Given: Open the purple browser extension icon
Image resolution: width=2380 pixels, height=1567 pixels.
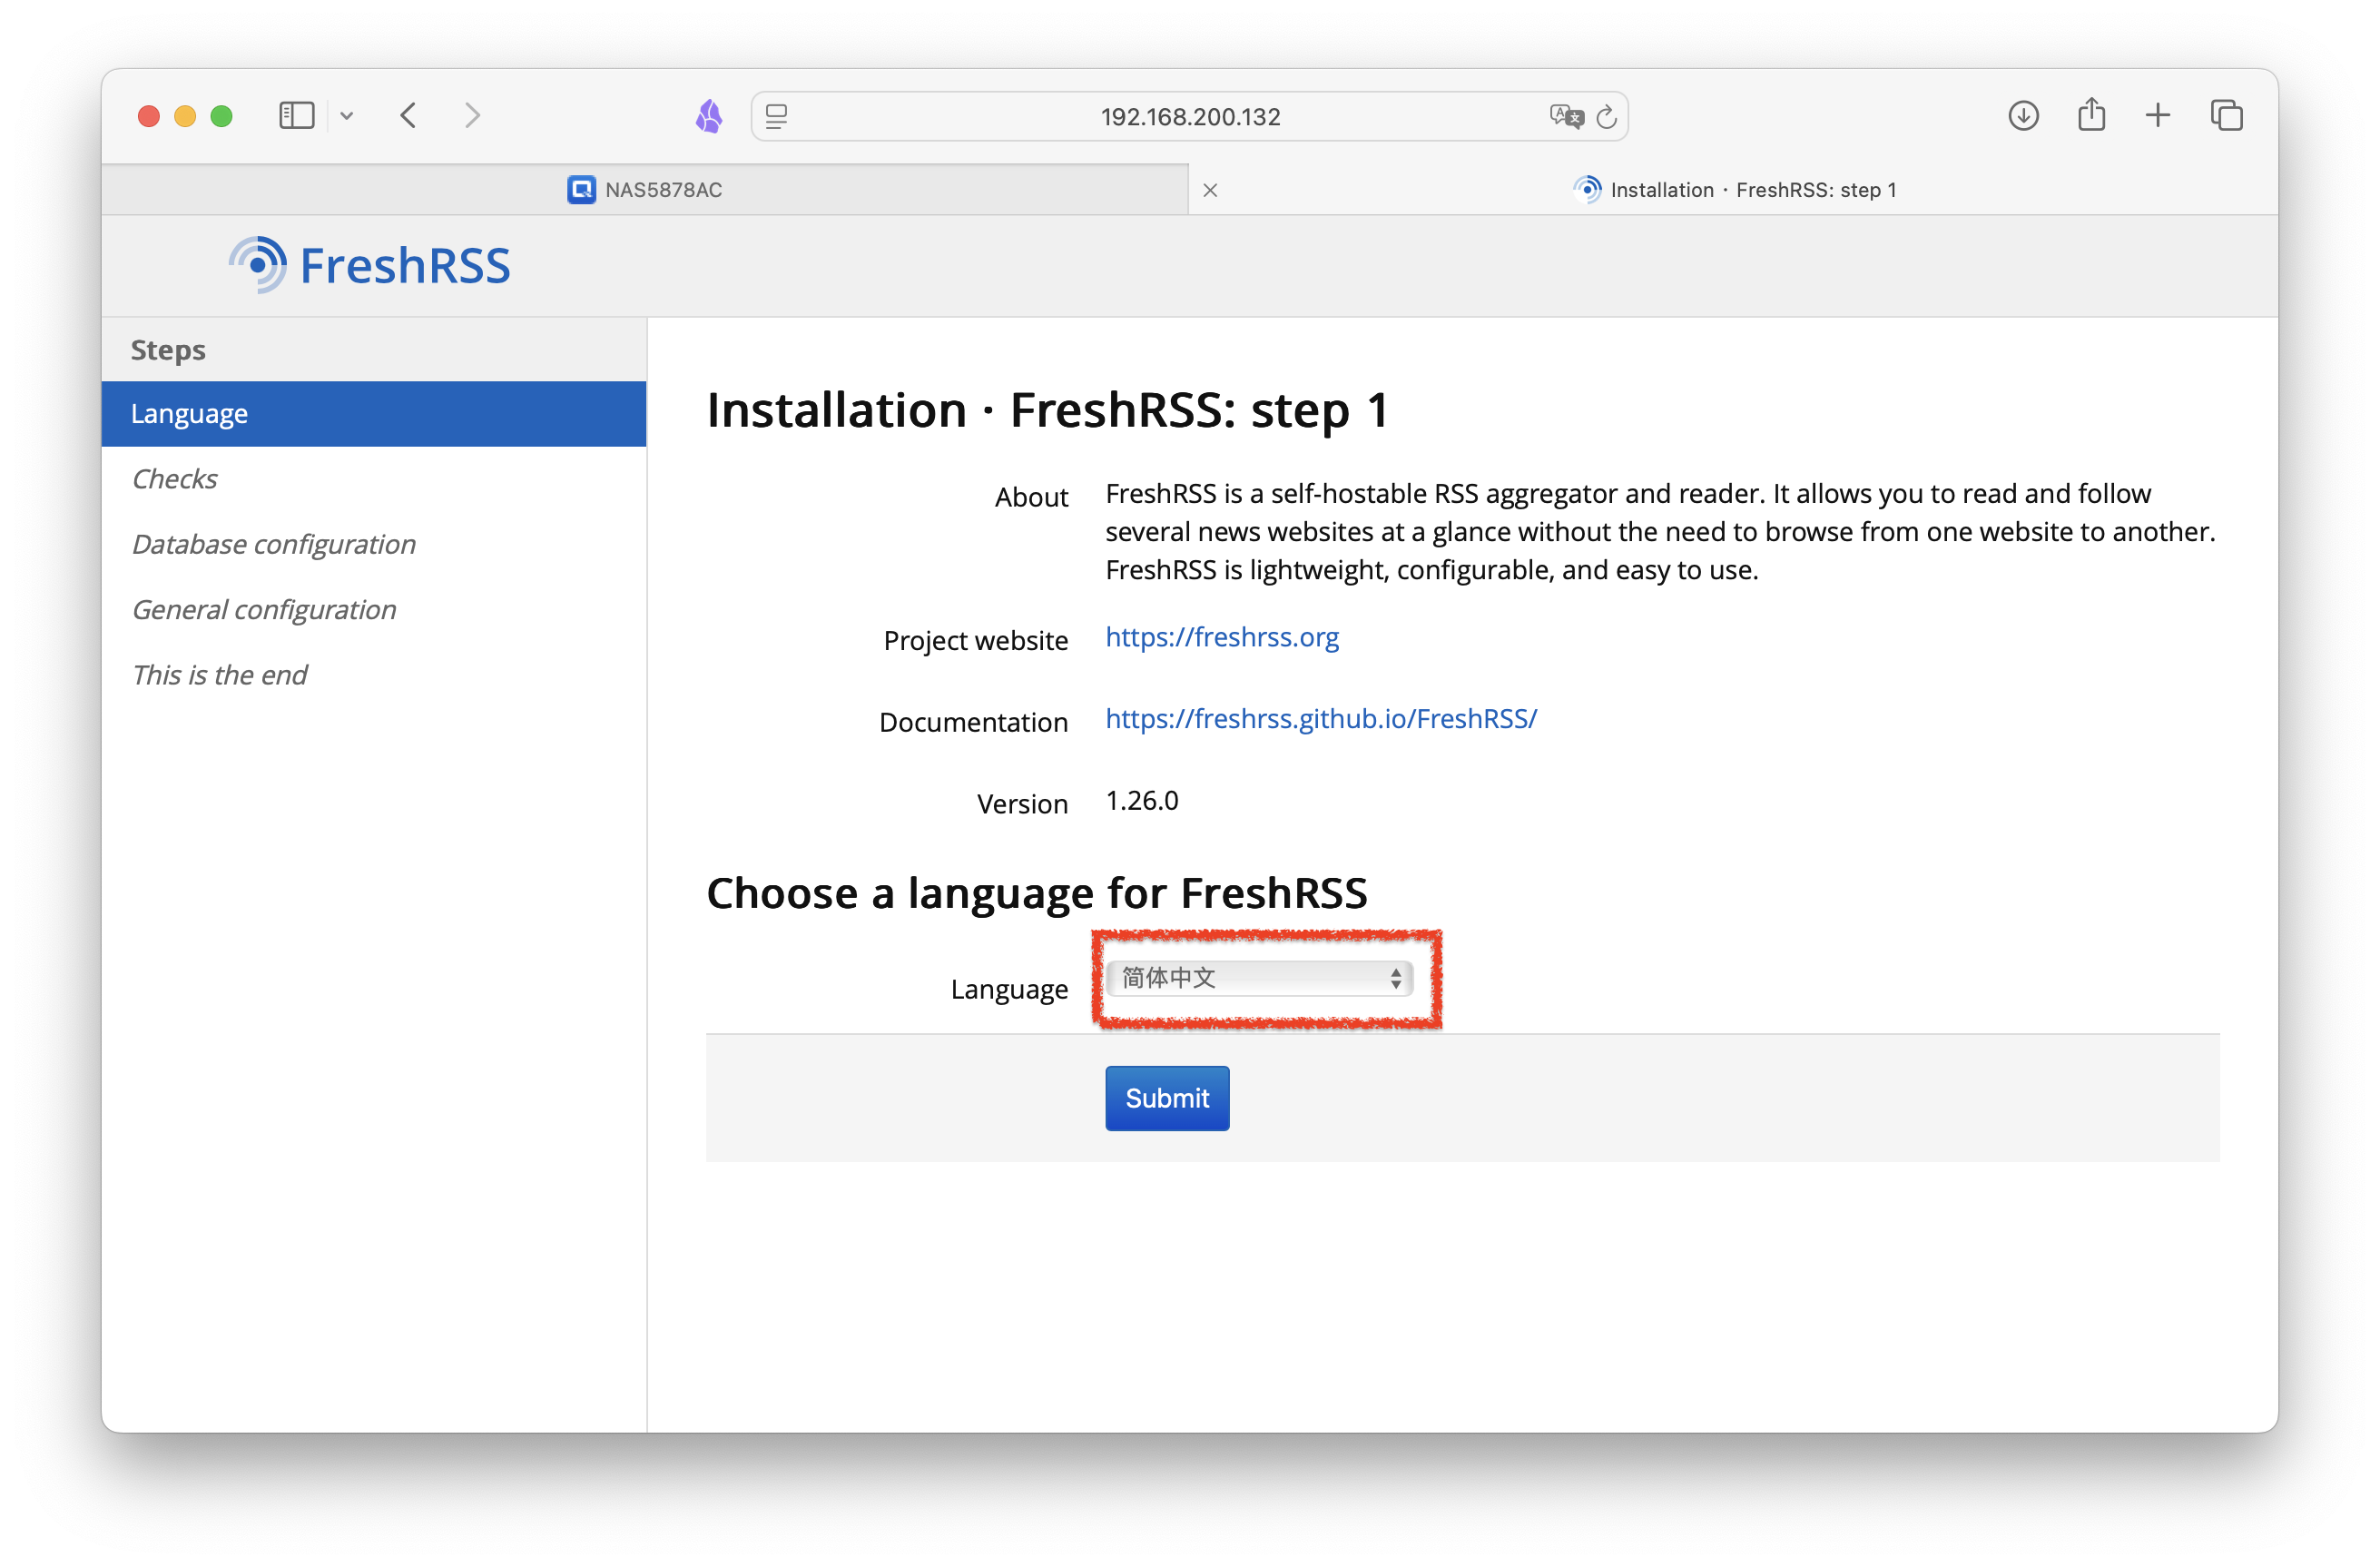Looking at the screenshot, I should point(709,116).
